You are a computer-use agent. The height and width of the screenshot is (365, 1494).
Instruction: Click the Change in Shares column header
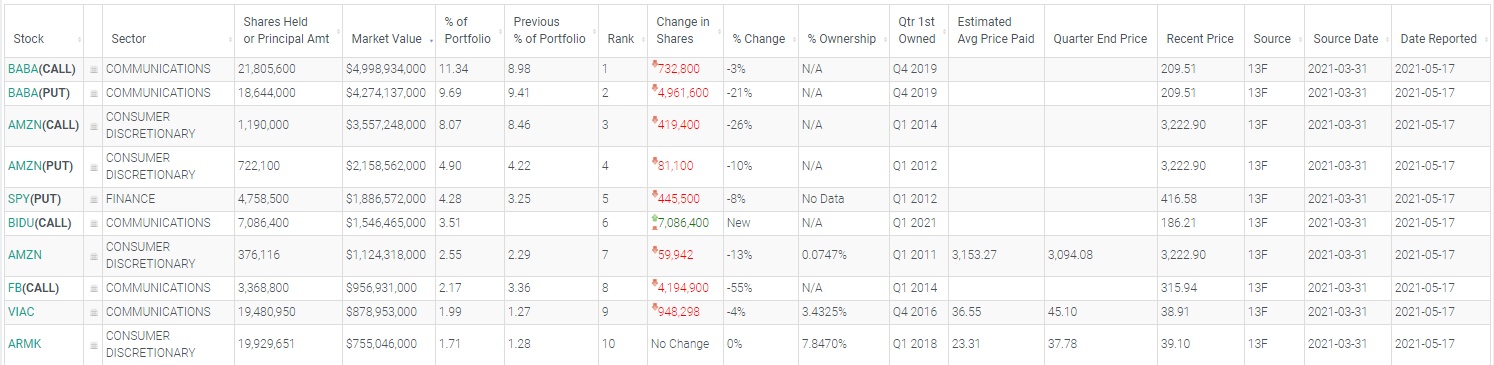pos(683,30)
